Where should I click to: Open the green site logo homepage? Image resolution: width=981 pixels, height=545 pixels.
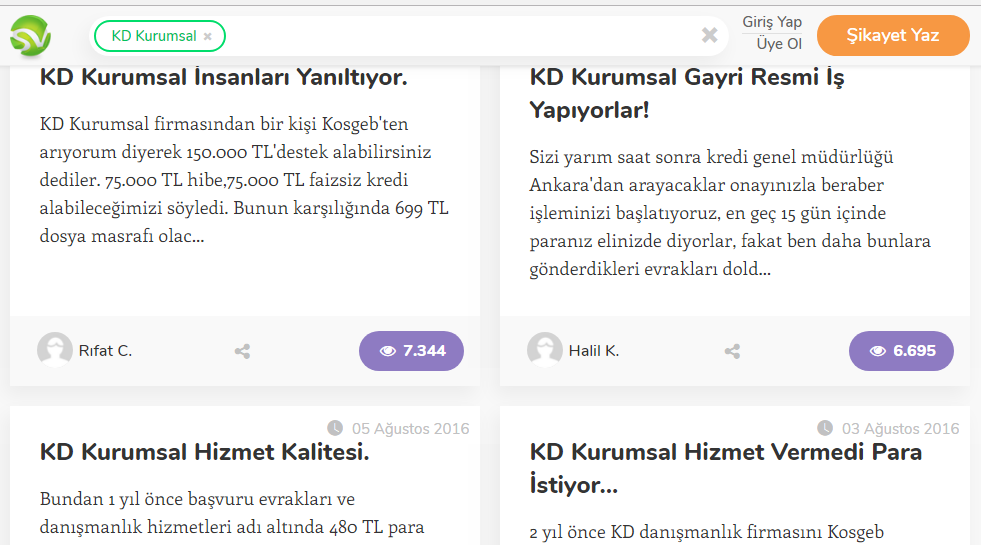tap(30, 36)
